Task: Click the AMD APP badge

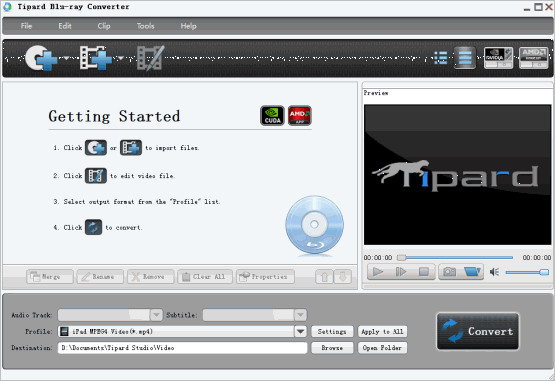Action: coord(299,115)
